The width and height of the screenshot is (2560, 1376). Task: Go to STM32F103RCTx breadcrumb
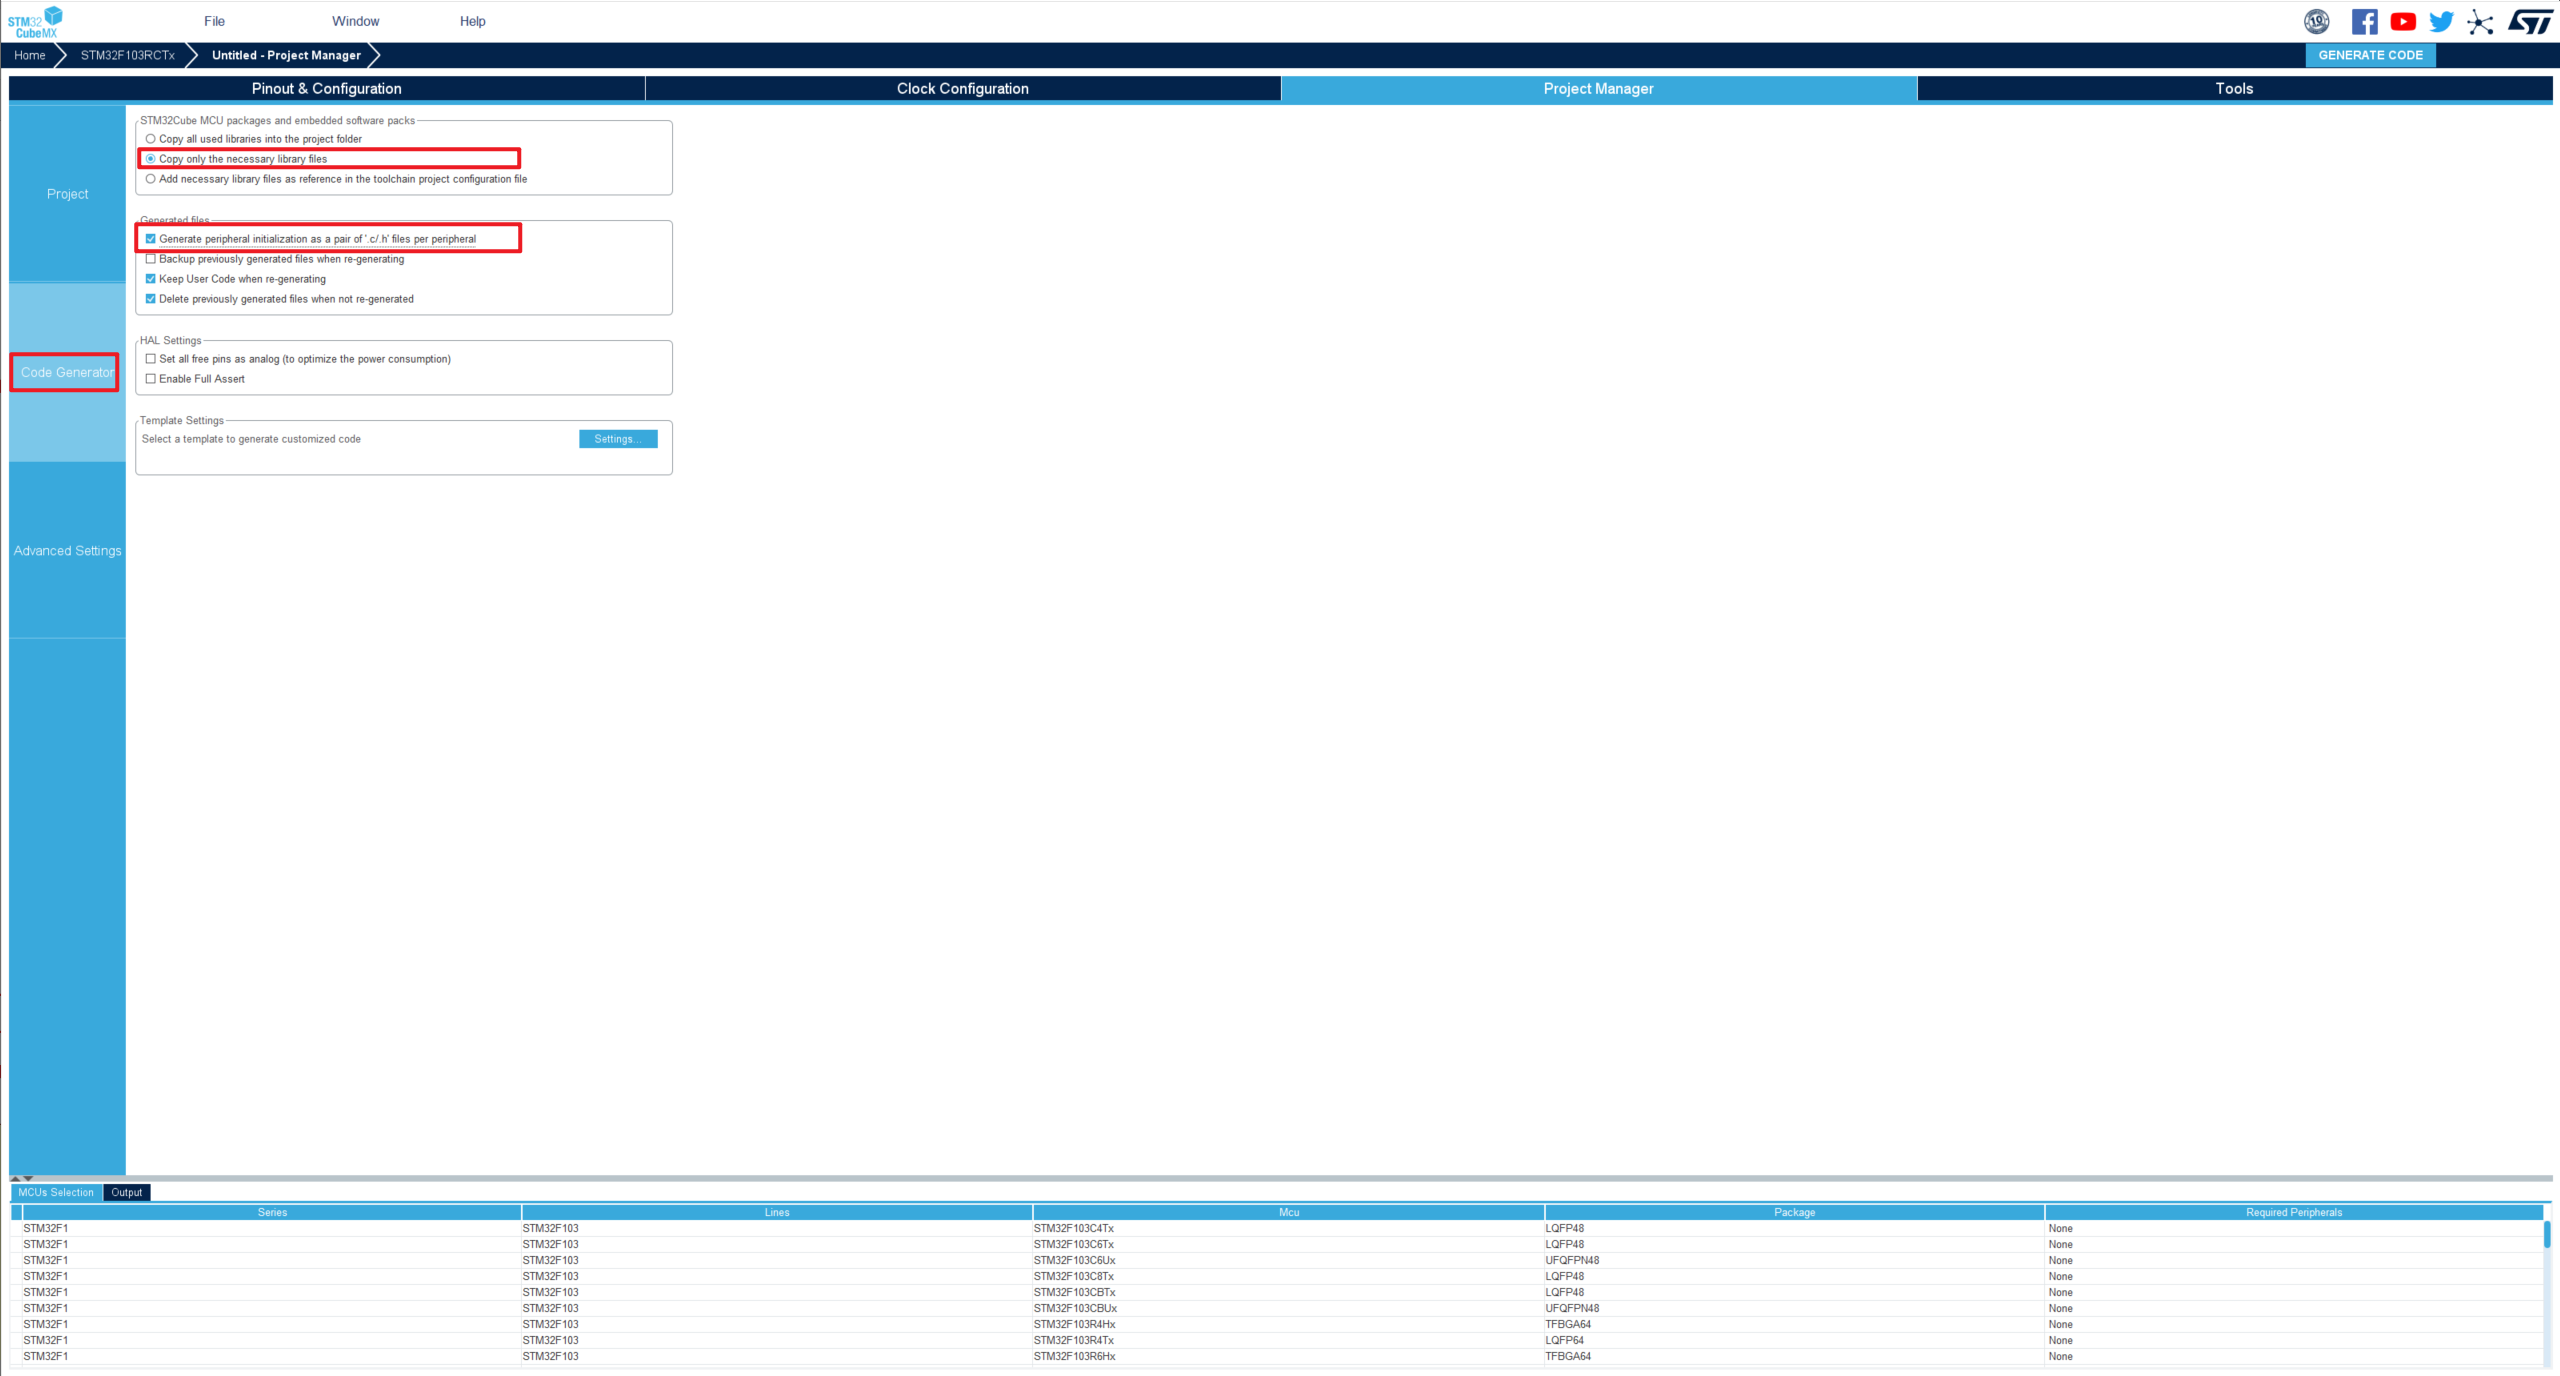(x=127, y=55)
